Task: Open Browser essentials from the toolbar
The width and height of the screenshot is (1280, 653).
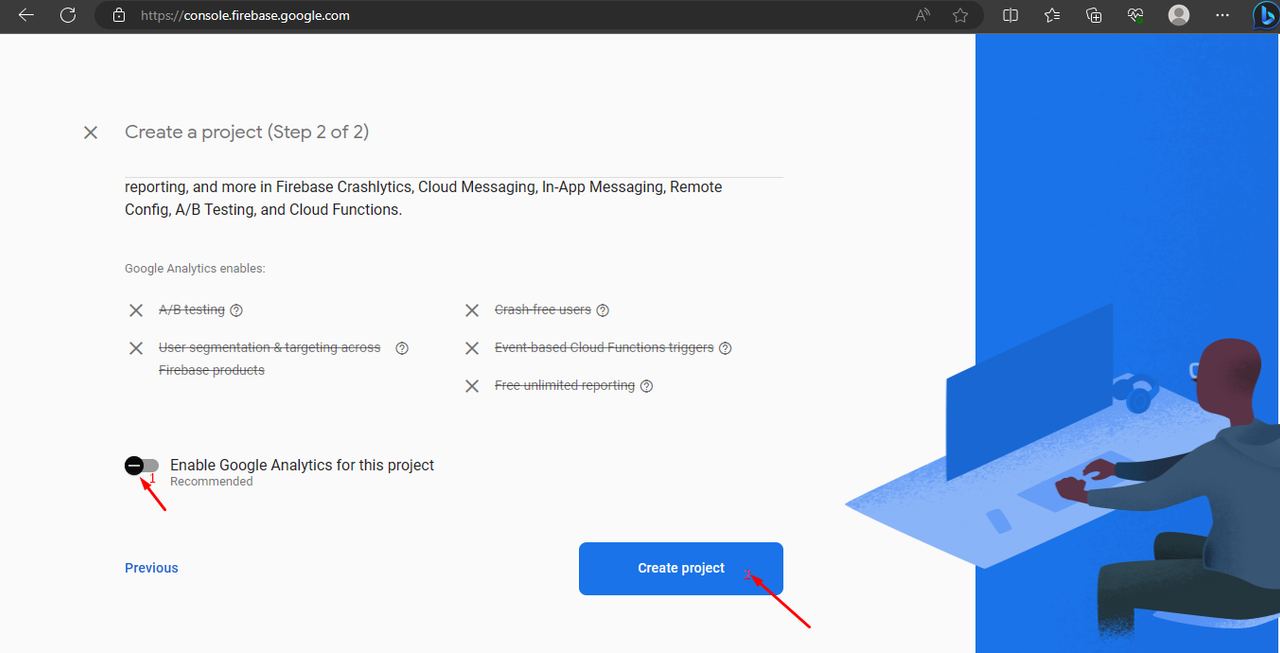Action: click(x=1135, y=15)
